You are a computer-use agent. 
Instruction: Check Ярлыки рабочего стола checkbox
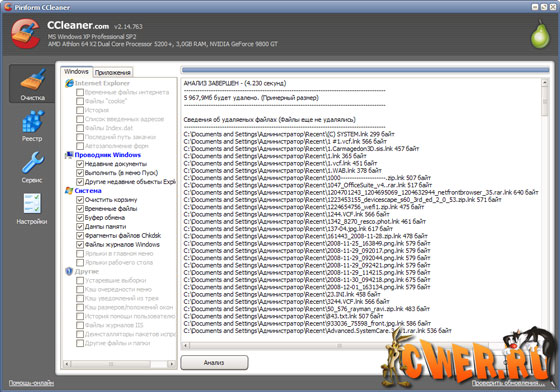coord(80,262)
